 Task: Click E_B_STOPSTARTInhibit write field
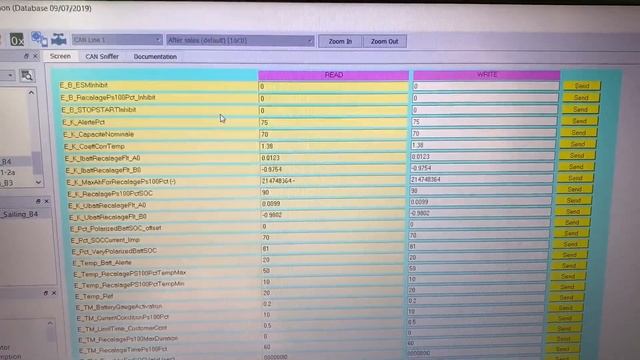(484, 110)
